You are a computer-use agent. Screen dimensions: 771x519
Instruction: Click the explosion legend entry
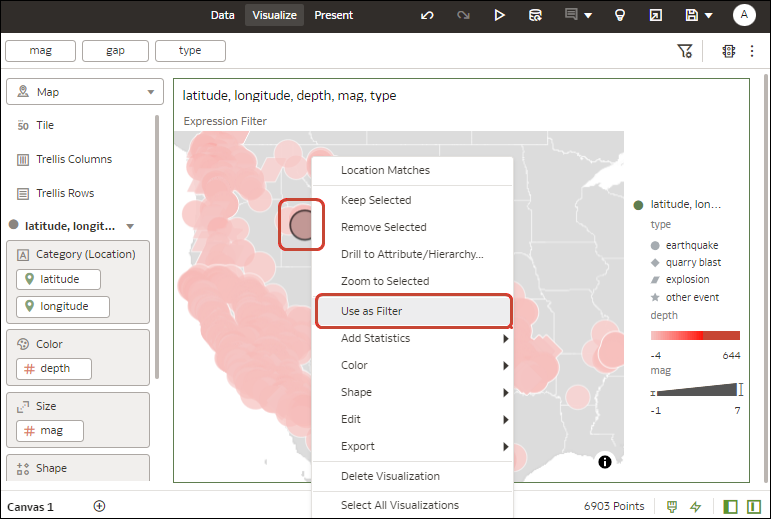(x=680, y=280)
